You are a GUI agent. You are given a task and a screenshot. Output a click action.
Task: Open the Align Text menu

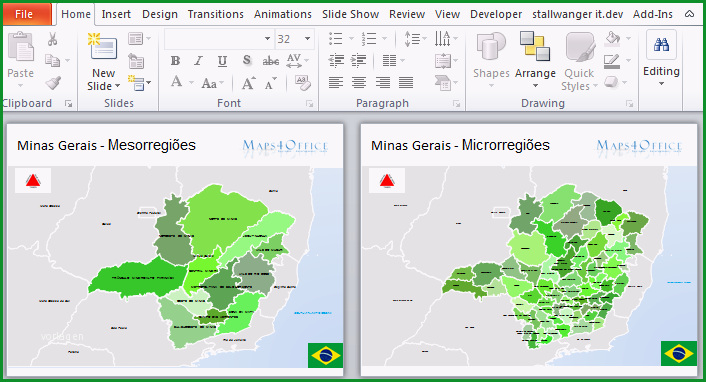tap(443, 61)
